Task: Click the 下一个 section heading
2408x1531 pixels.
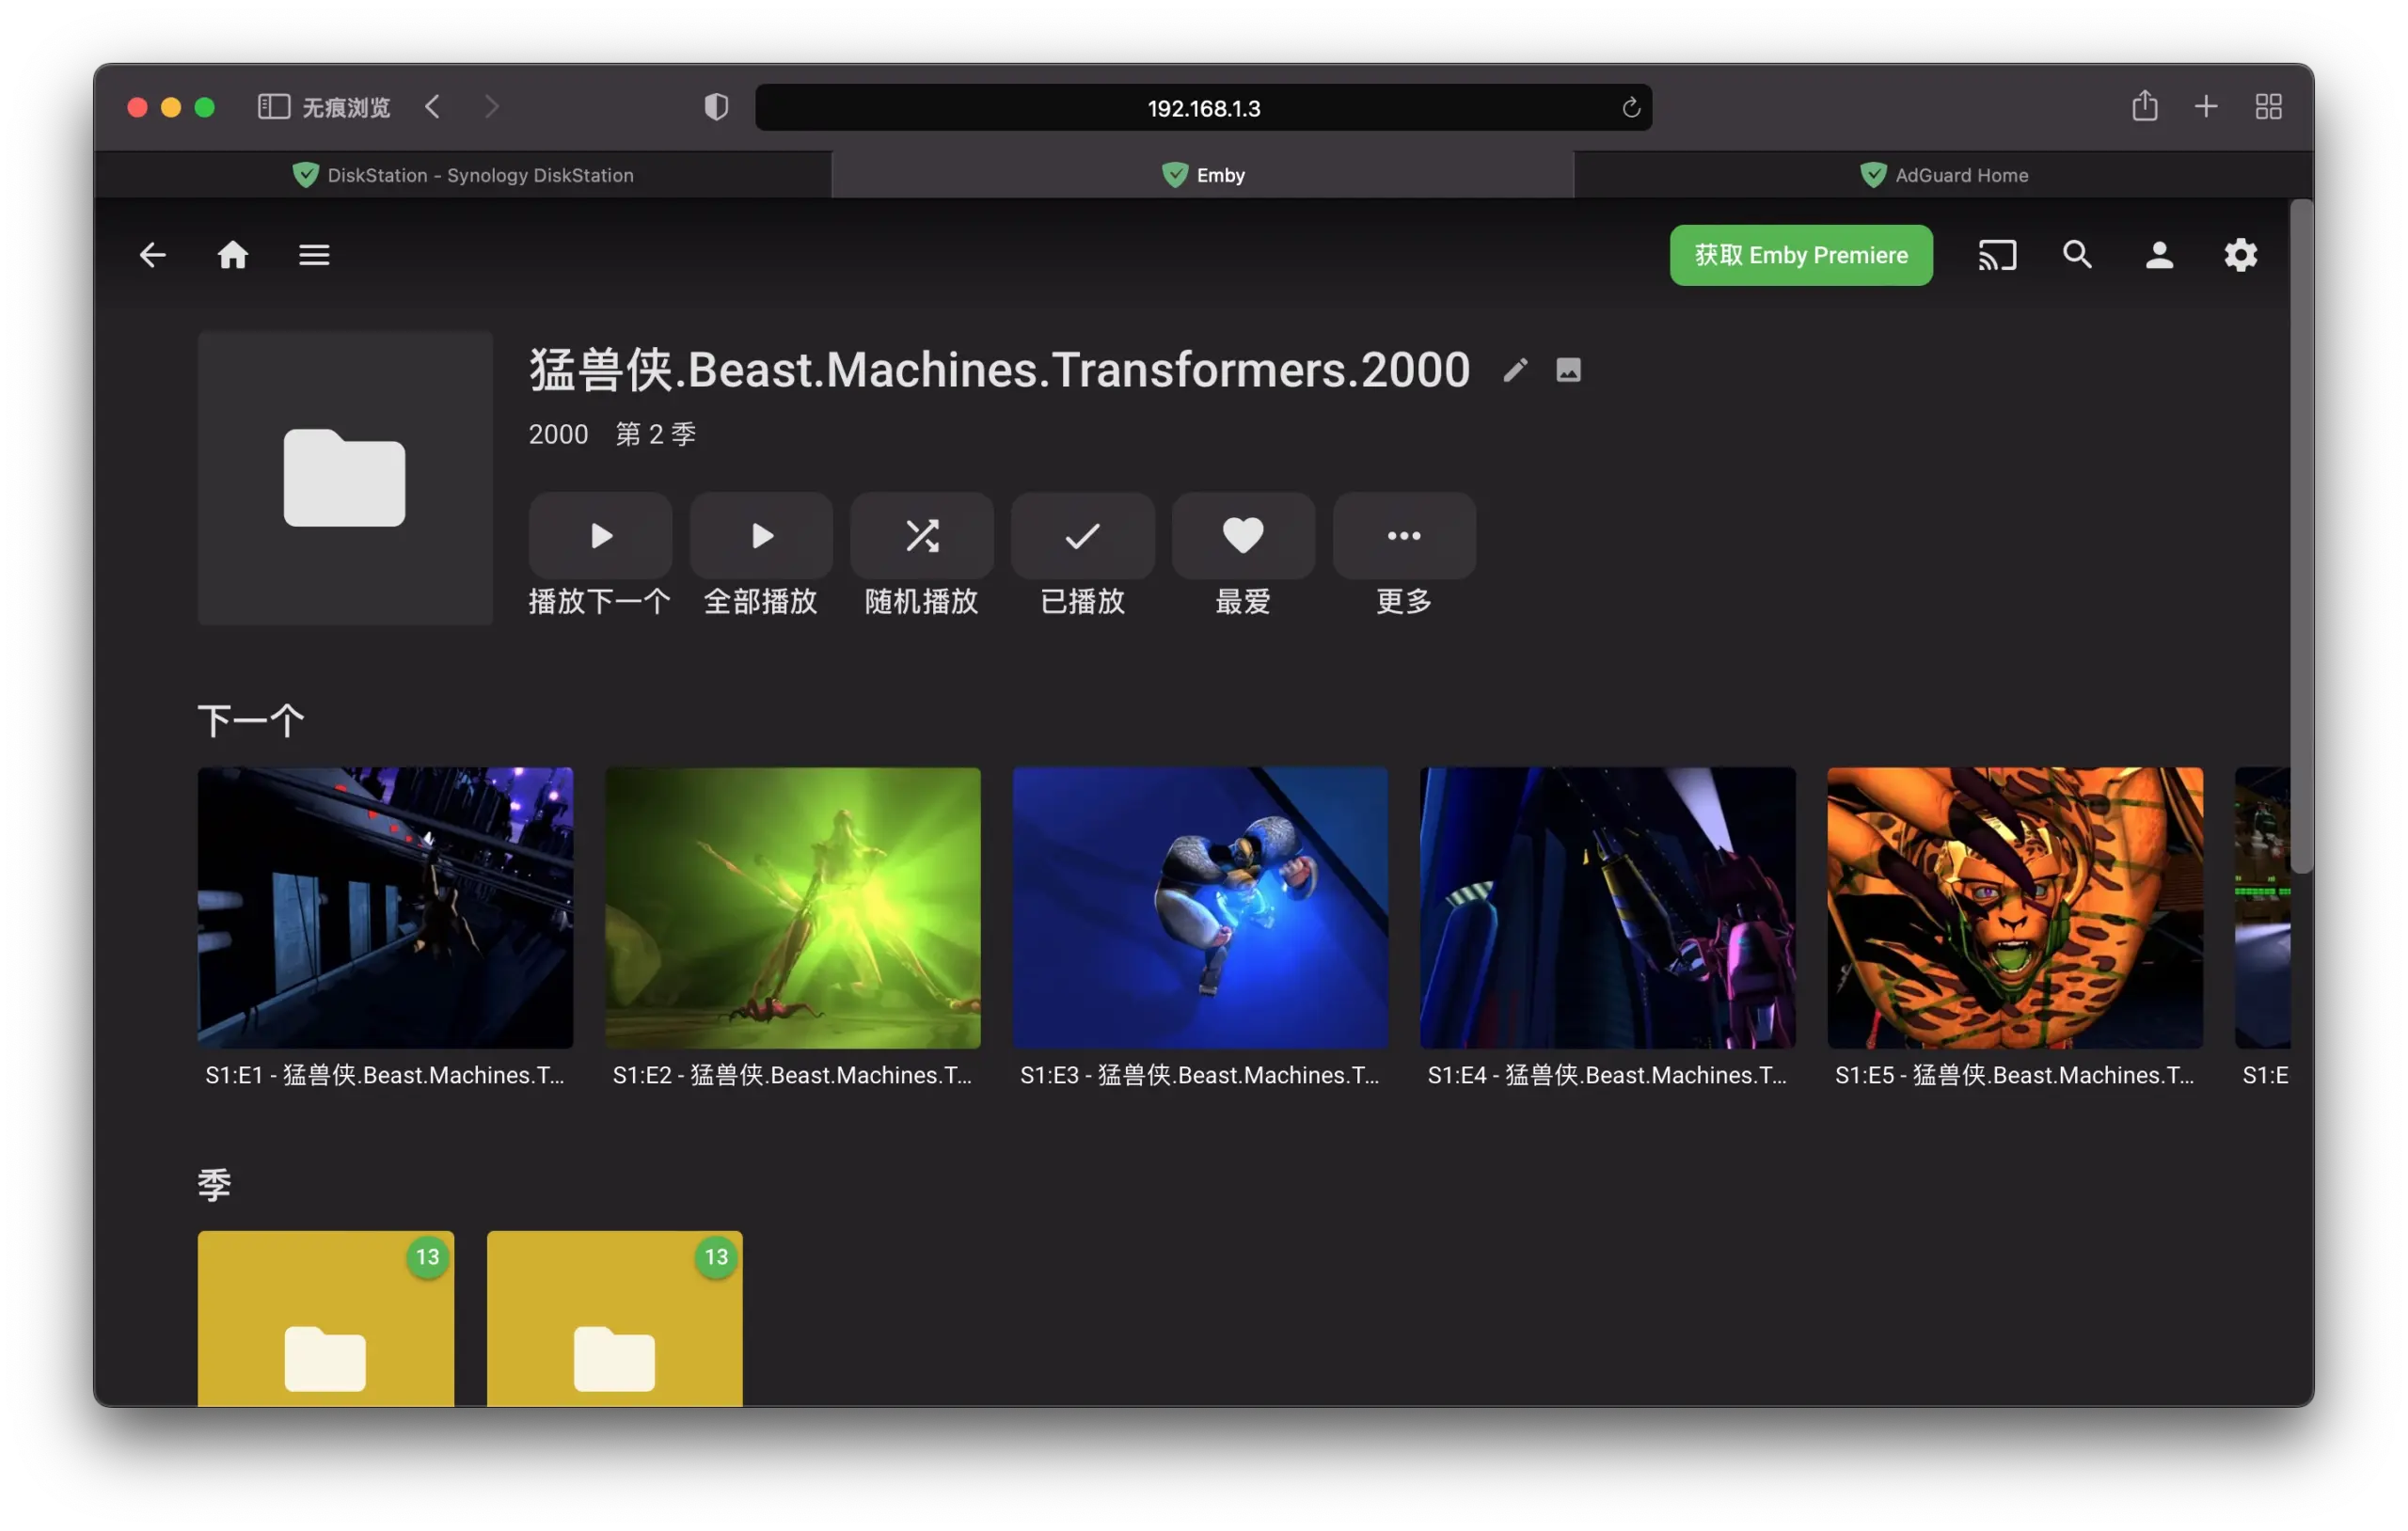Action: (251, 720)
